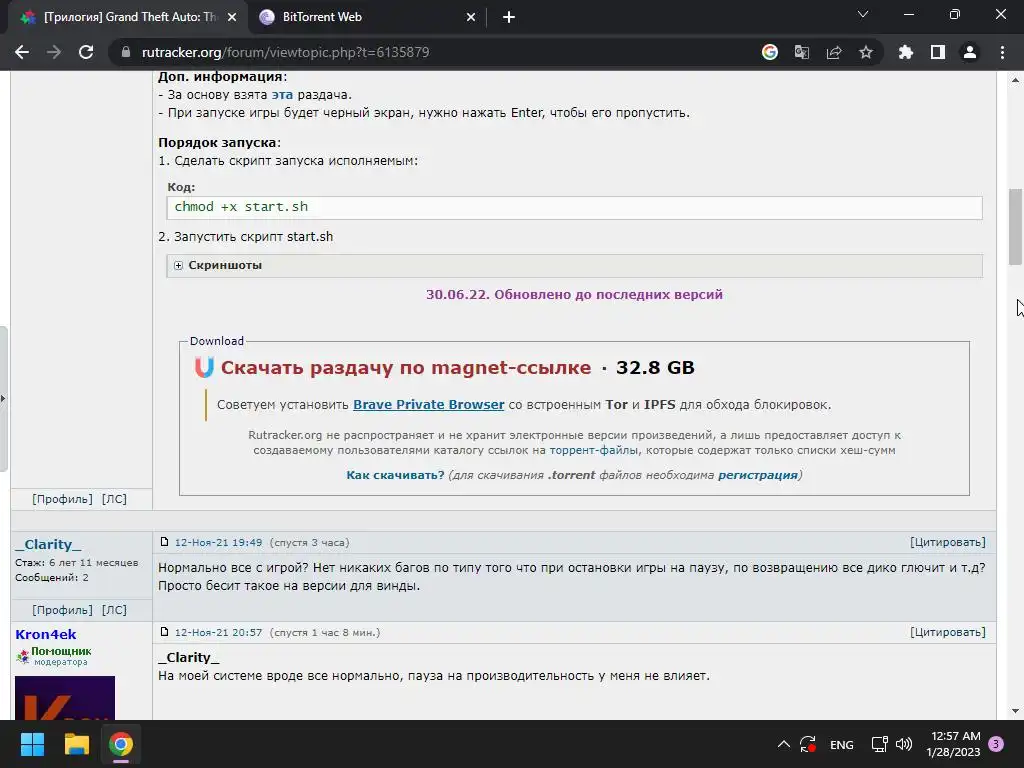The image size is (1024, 768).
Task: Open the first post's ЛС link
Action: coord(114,499)
